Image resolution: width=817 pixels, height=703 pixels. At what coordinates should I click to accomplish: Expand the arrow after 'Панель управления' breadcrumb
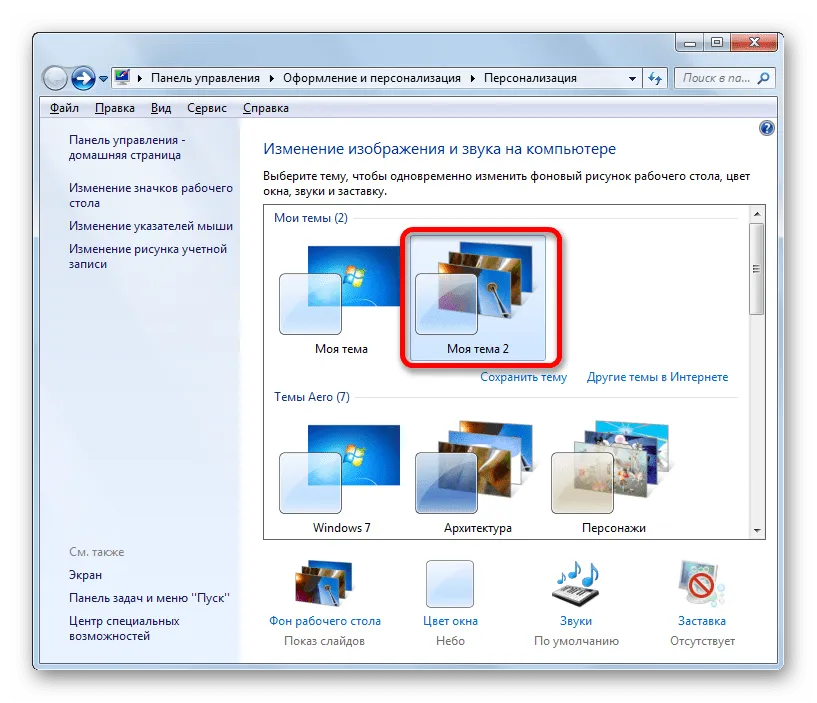(271, 79)
